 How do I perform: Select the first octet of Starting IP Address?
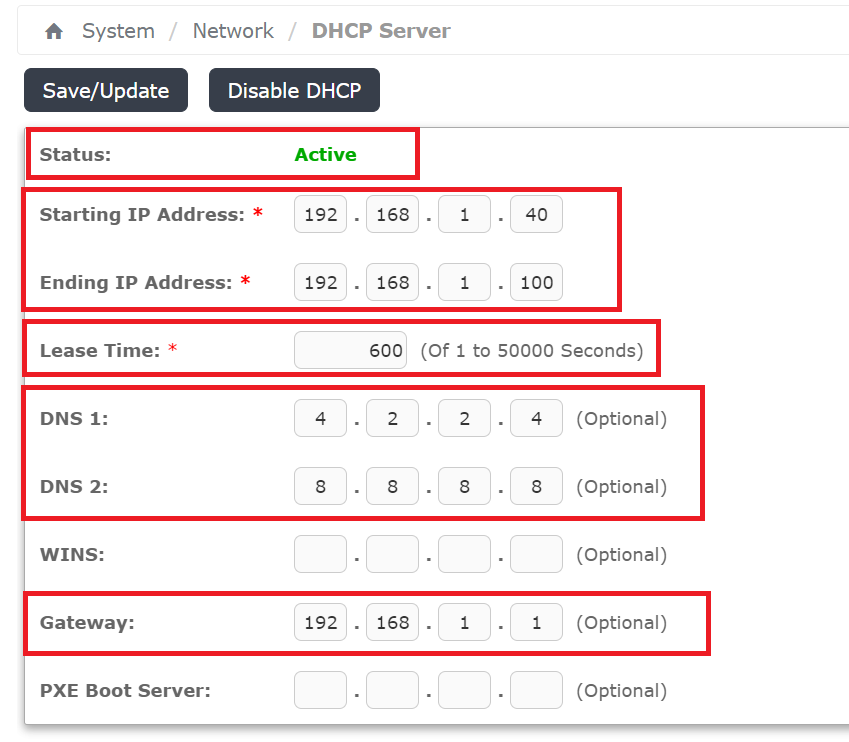tap(320, 213)
